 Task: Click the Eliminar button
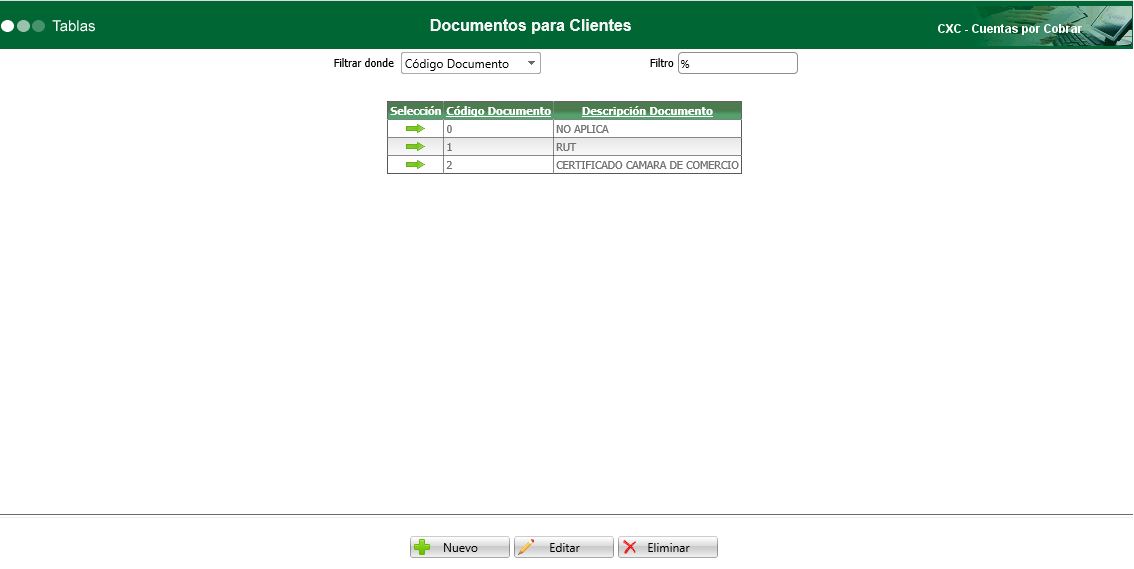[668, 547]
